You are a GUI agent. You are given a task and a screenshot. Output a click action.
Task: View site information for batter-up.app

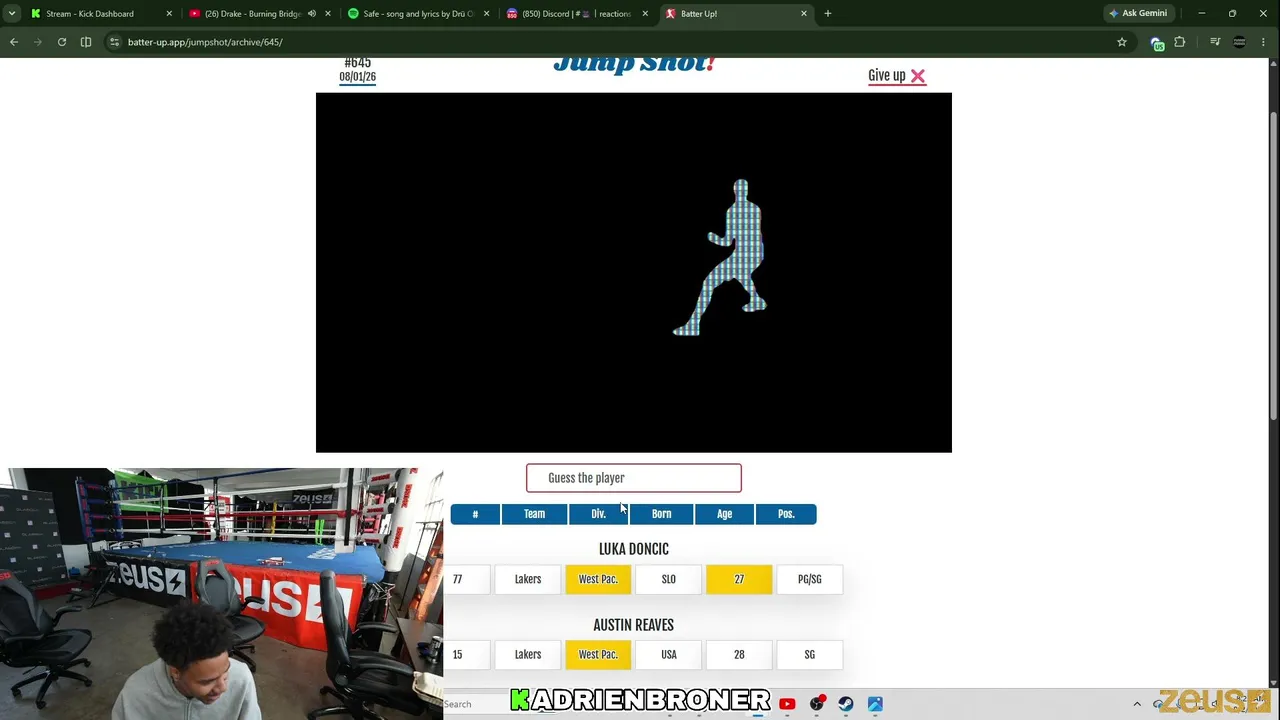(114, 42)
